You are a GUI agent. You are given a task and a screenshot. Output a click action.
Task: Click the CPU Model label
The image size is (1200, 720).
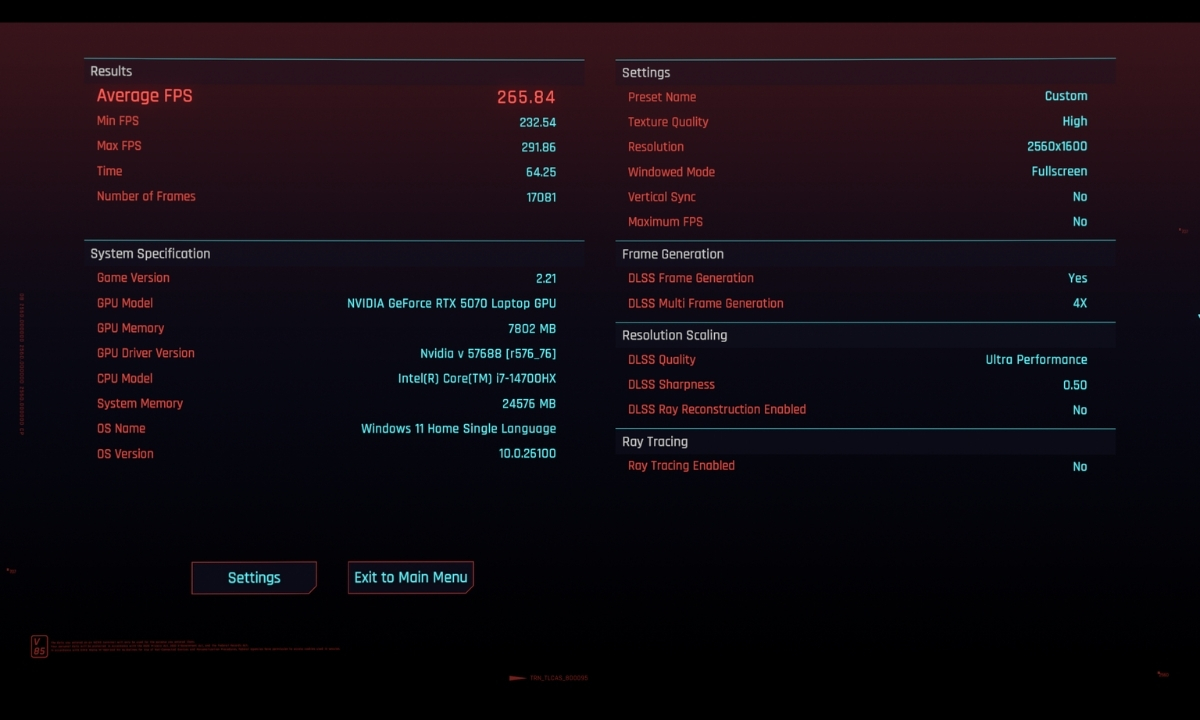[125, 378]
